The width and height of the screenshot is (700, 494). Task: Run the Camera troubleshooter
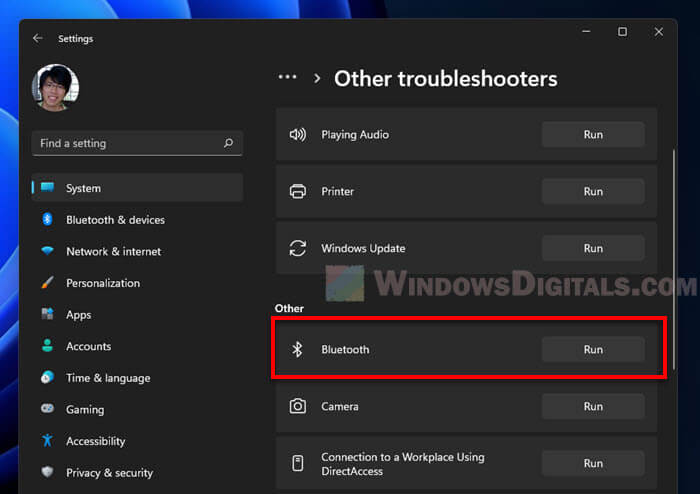tap(593, 407)
